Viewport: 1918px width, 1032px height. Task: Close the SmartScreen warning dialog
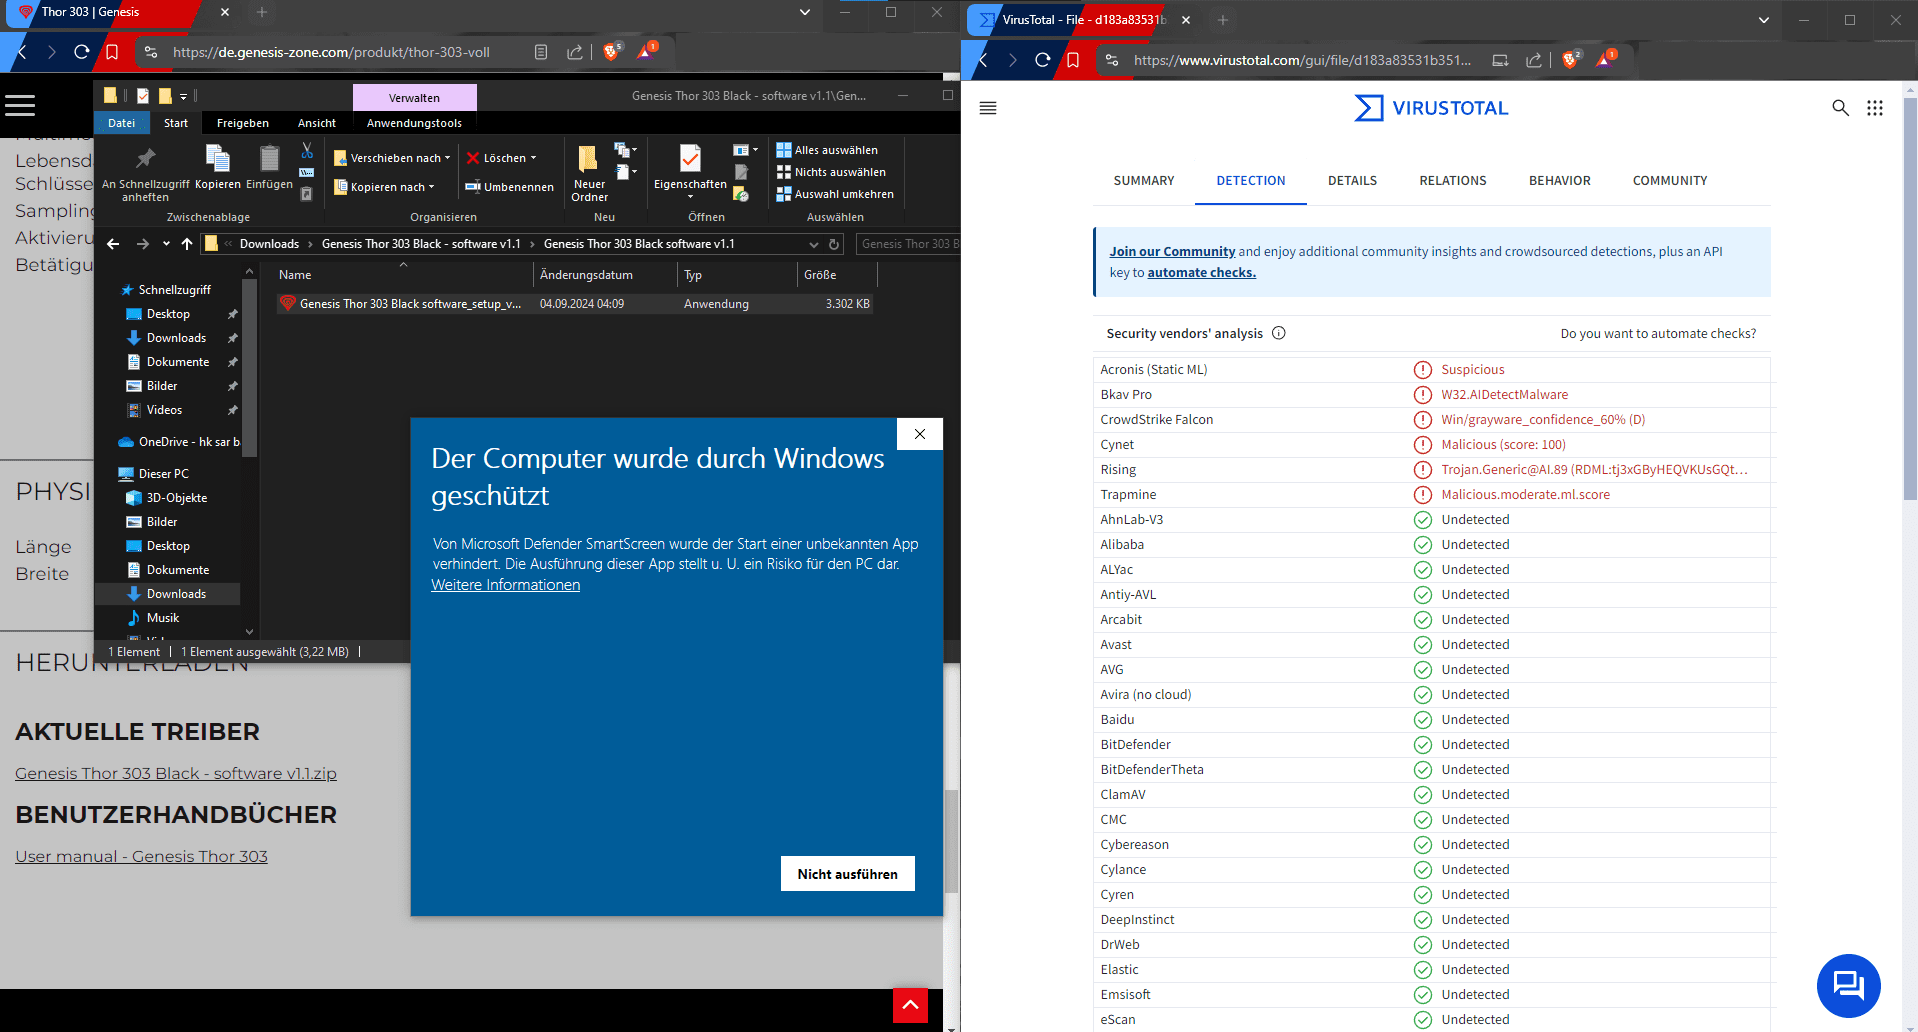point(920,434)
